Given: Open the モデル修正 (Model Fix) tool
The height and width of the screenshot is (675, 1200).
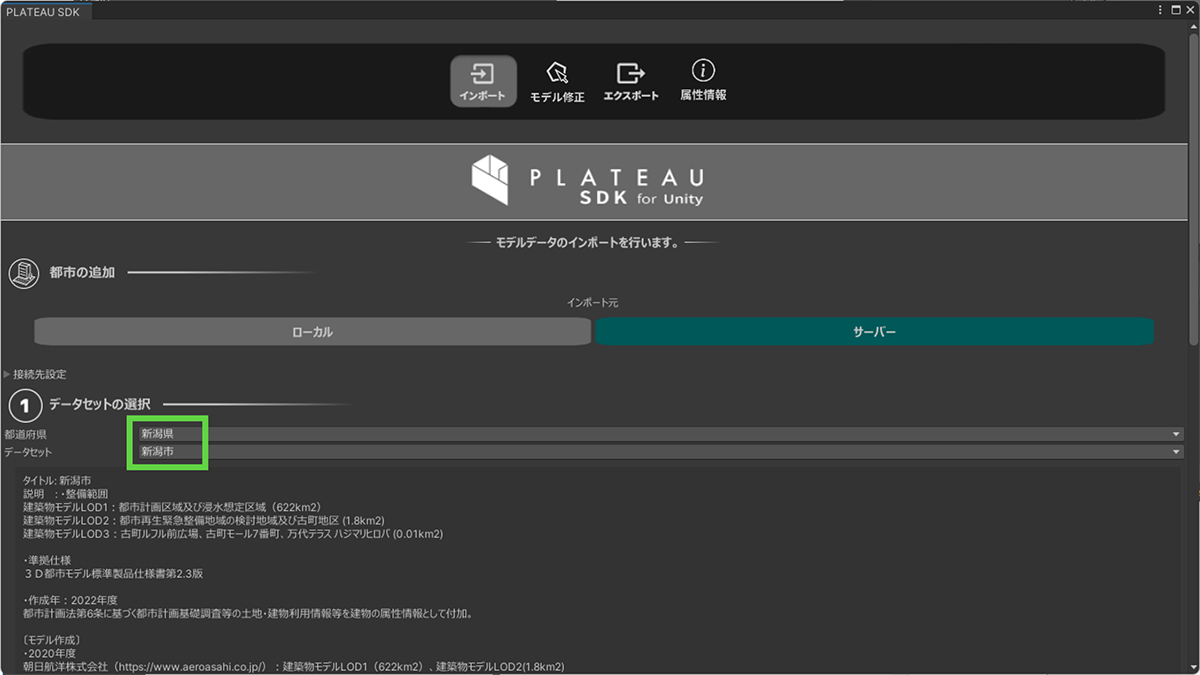Looking at the screenshot, I should [557, 81].
